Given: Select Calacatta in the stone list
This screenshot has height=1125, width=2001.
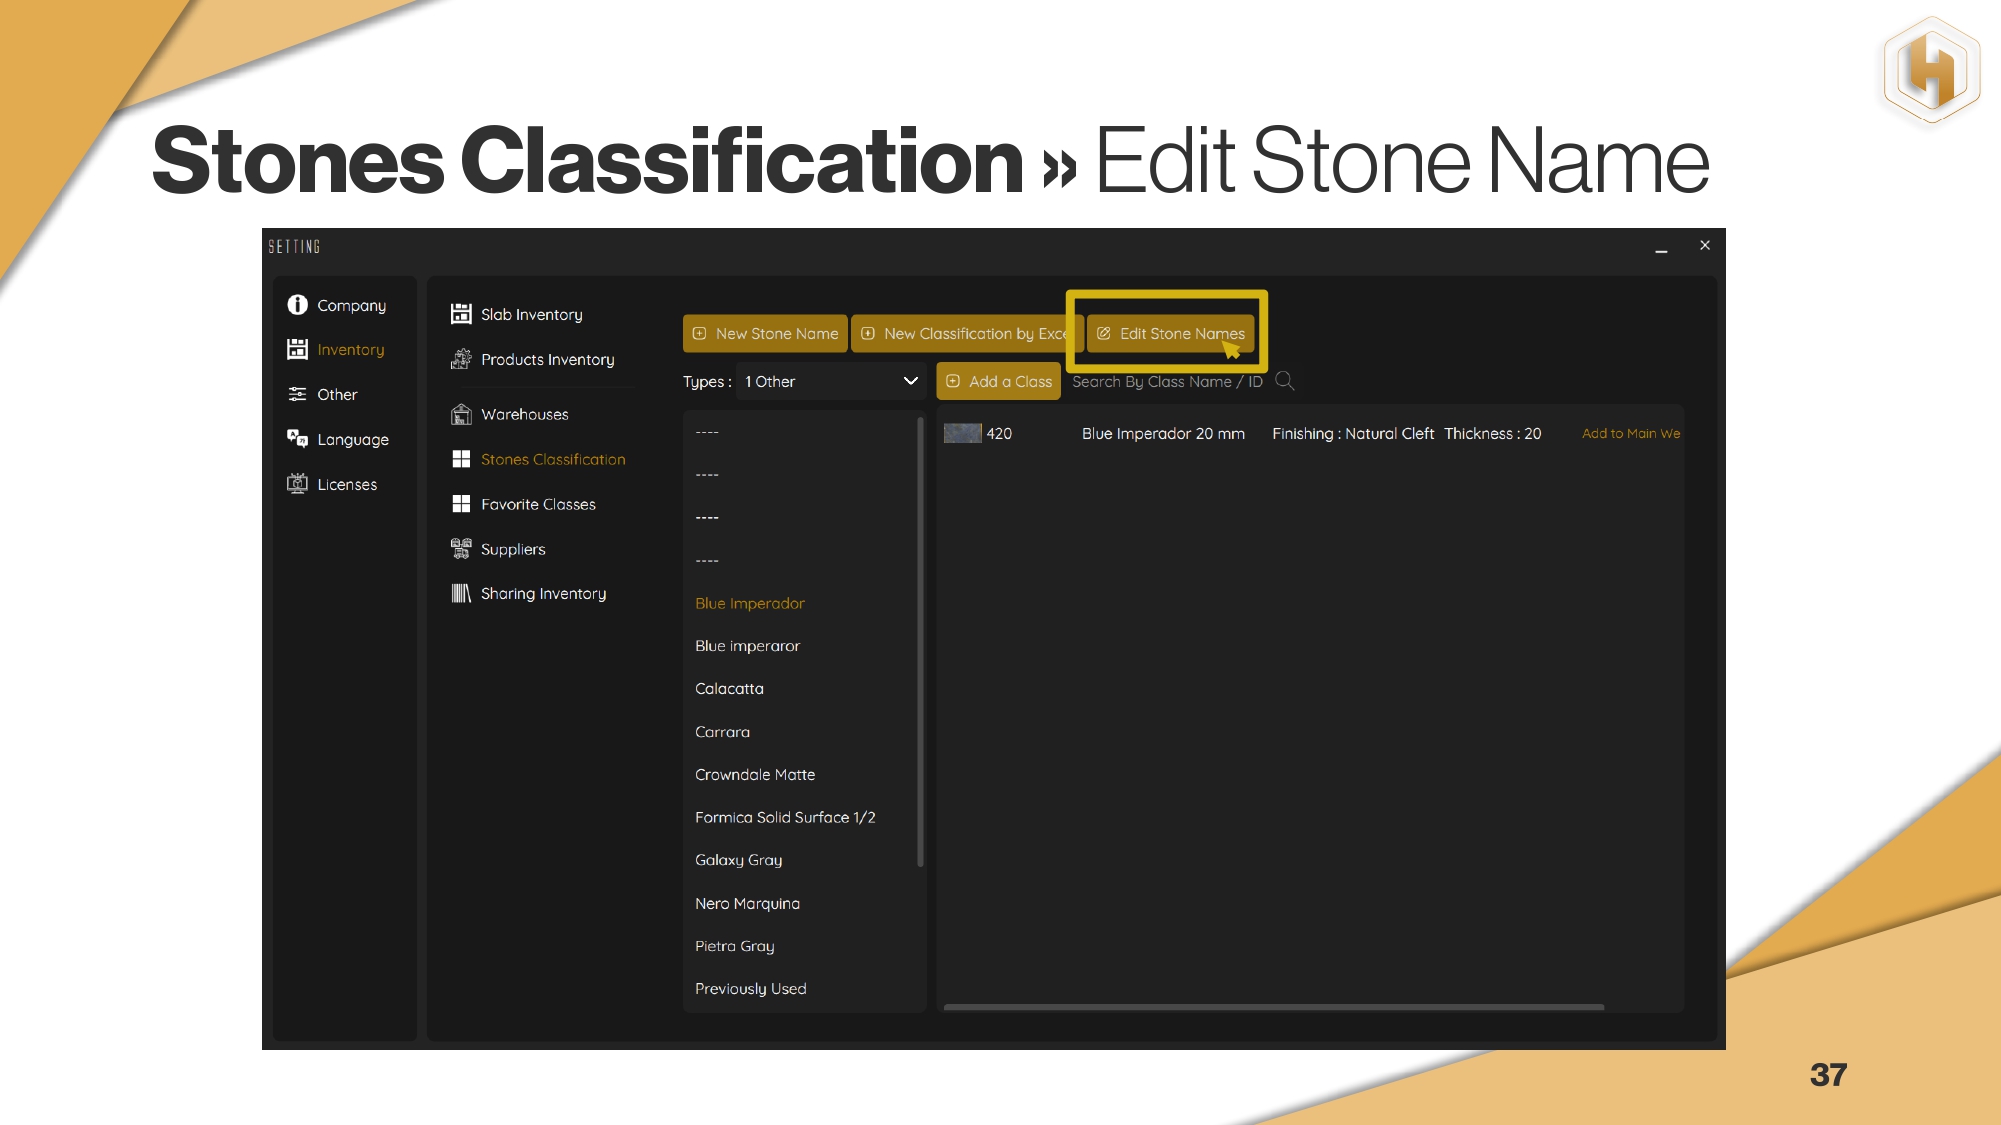Looking at the screenshot, I should [729, 688].
